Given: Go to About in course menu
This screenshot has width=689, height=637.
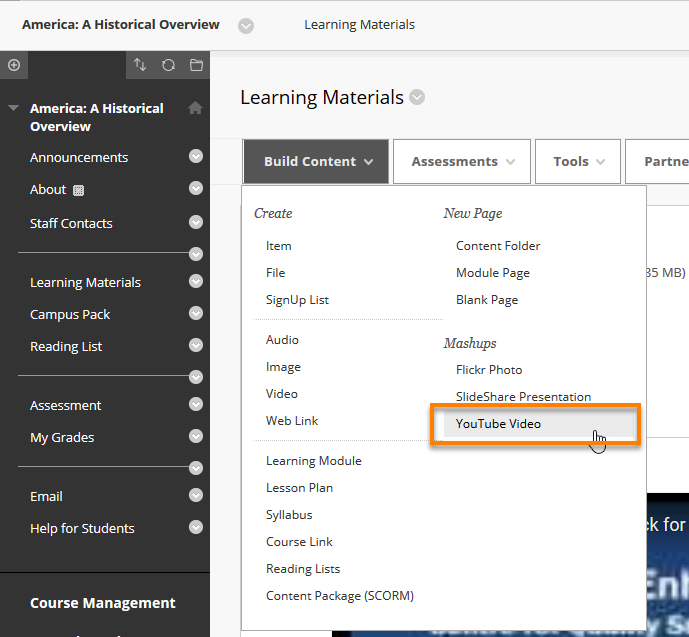Looking at the screenshot, I should coord(48,189).
